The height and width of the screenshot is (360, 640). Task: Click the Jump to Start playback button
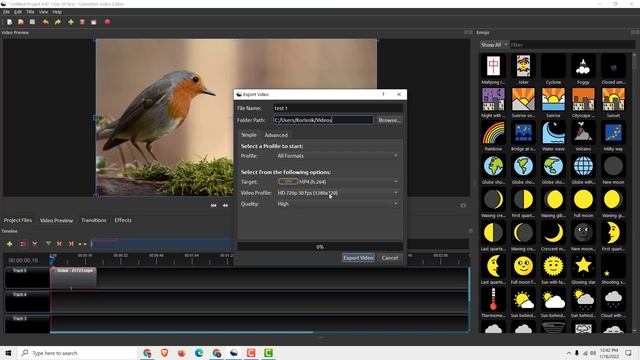[213, 206]
